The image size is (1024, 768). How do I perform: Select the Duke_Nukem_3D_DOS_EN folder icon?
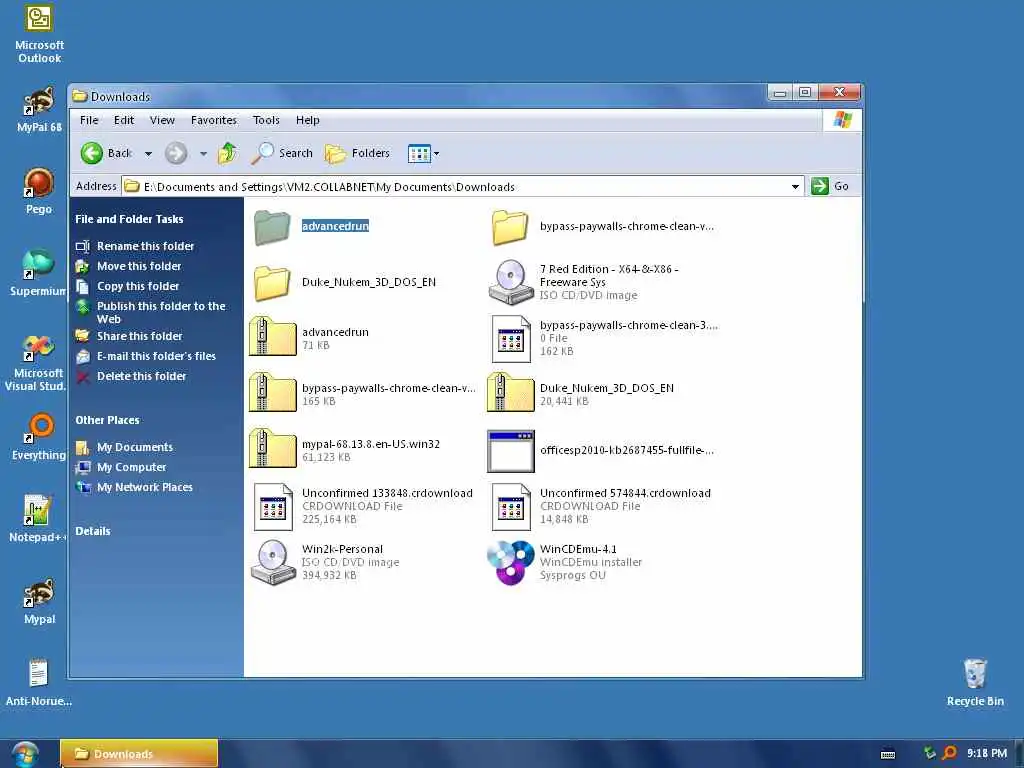coord(272,283)
